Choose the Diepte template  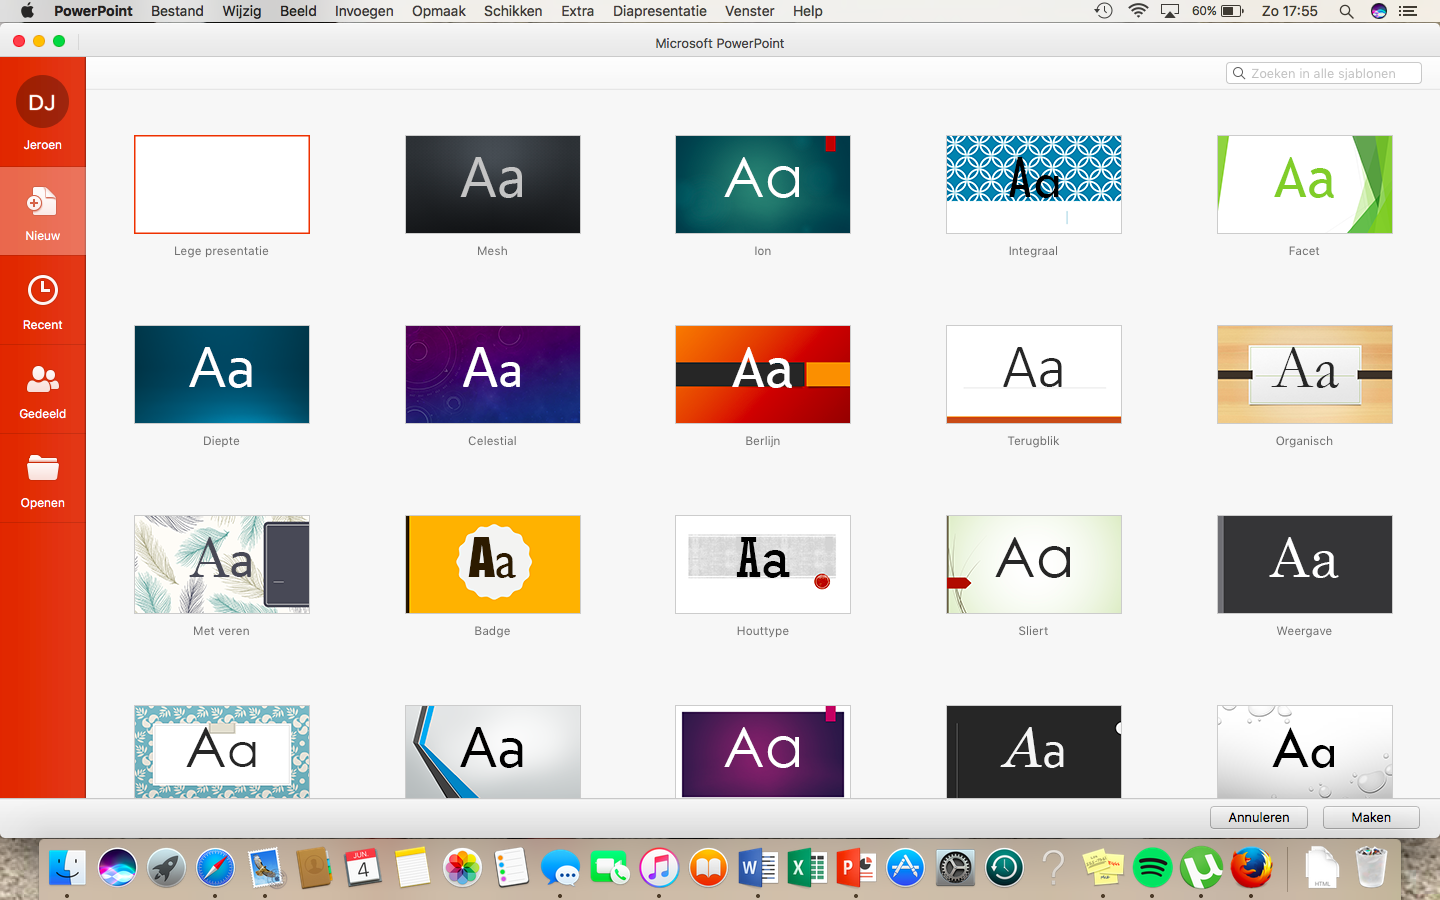(222, 374)
